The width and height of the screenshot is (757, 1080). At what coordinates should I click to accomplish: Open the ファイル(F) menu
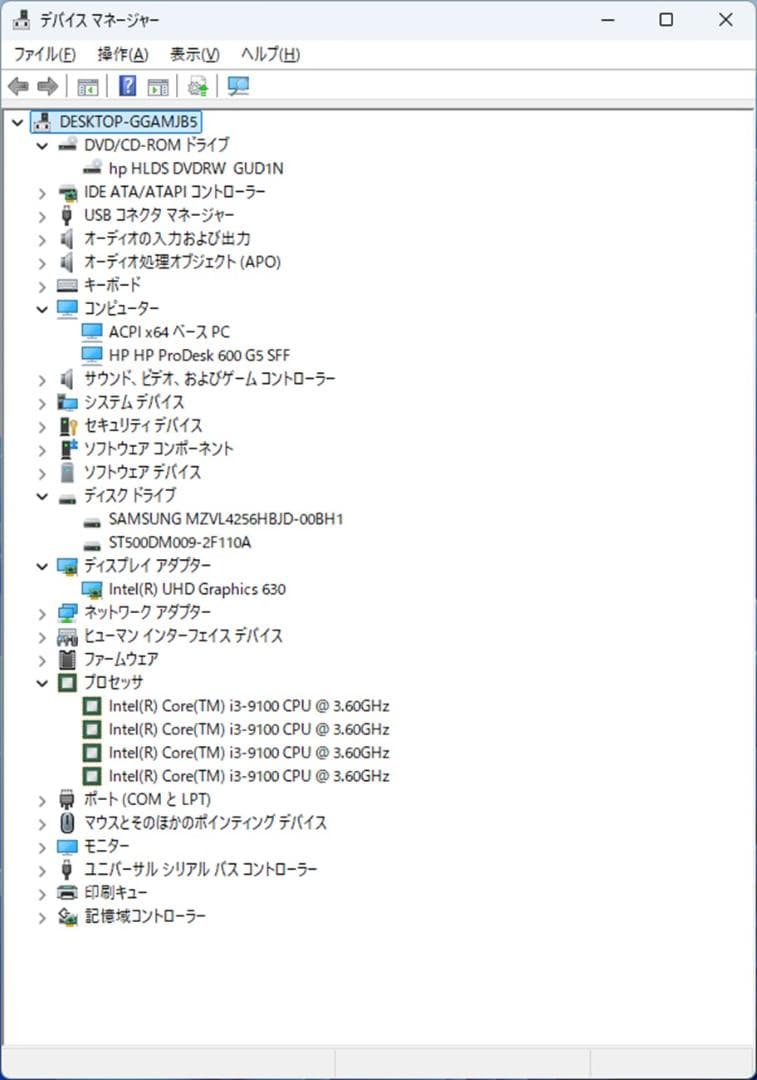[x=45, y=54]
